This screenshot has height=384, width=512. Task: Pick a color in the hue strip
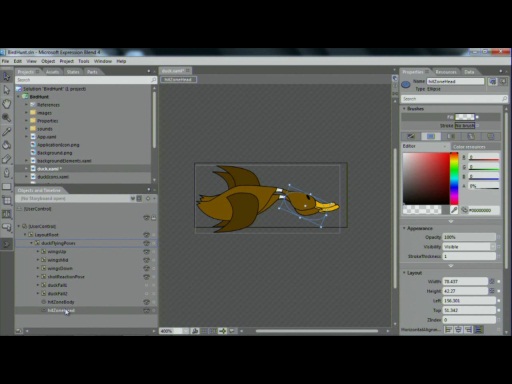[x=454, y=179]
